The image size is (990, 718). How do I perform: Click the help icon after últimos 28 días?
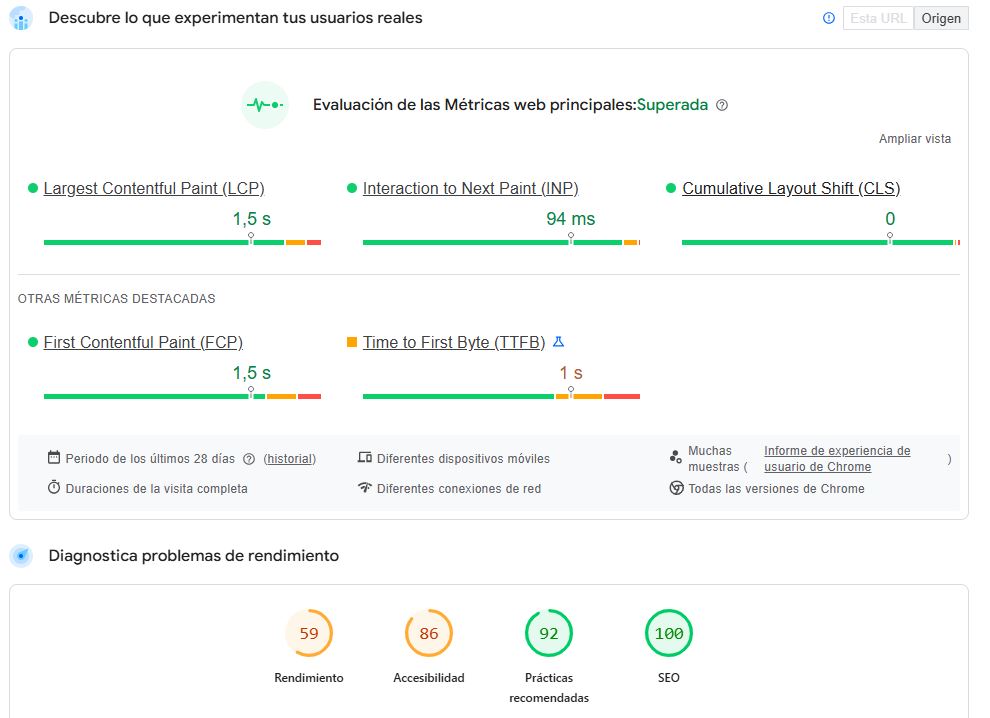(249, 459)
